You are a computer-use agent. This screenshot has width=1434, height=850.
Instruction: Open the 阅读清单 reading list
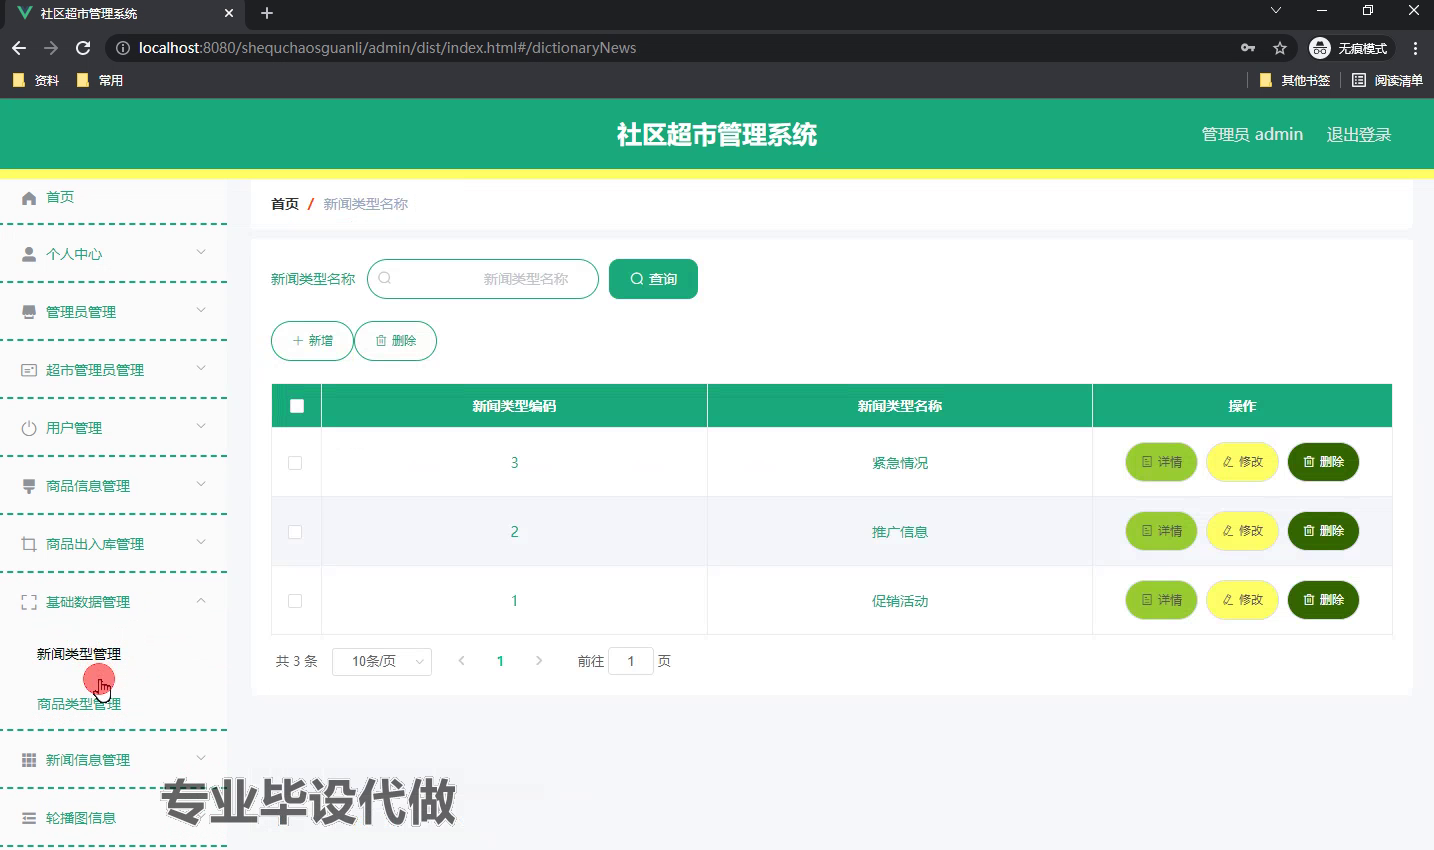(x=1387, y=80)
